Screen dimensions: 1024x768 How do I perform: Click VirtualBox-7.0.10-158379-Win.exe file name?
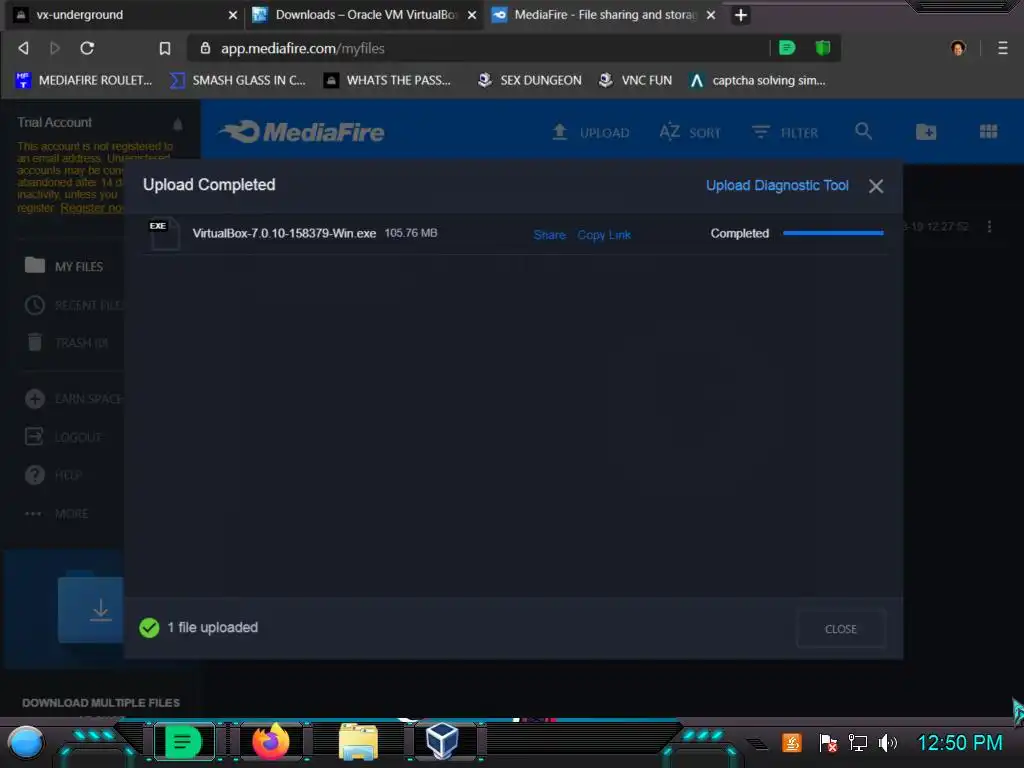[284, 233]
